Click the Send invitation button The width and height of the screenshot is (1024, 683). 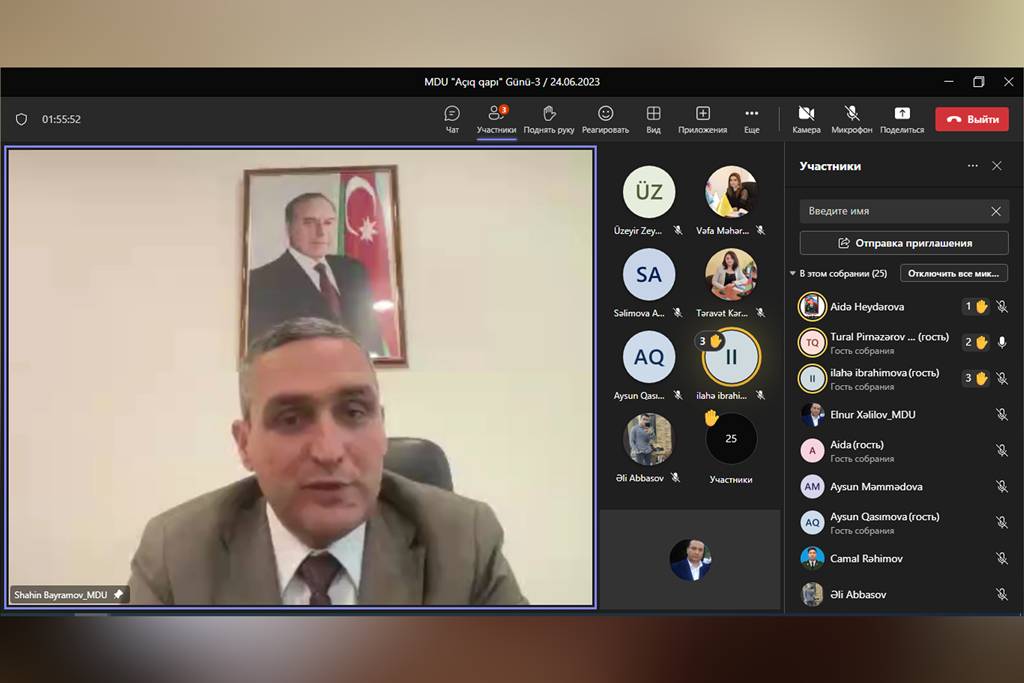904,243
